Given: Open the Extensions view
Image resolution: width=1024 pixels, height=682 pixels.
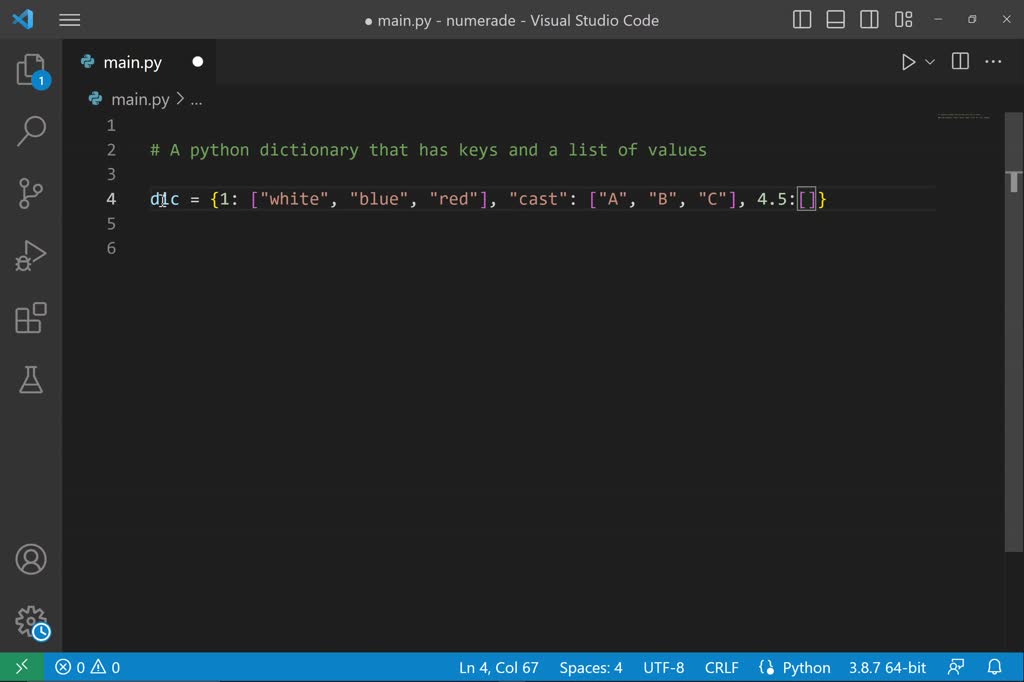Looking at the screenshot, I should (31, 317).
